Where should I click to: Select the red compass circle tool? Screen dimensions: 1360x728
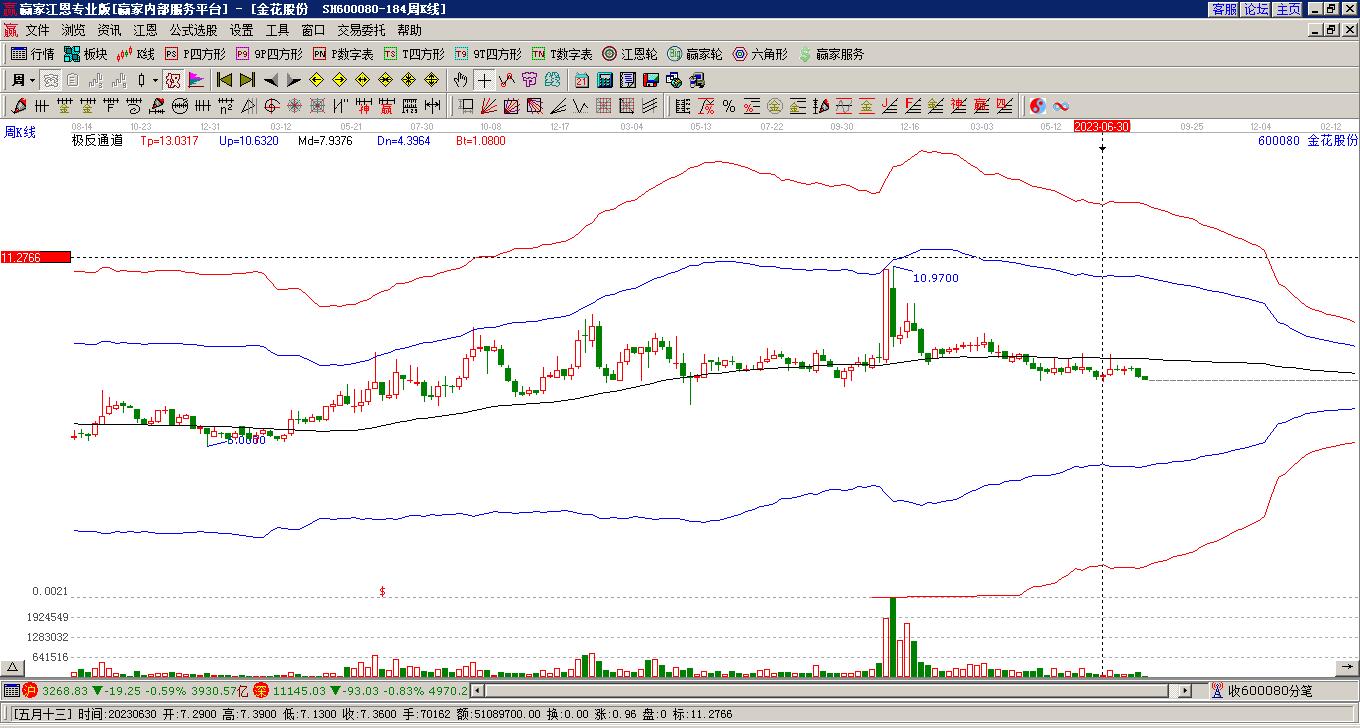pos(271,106)
